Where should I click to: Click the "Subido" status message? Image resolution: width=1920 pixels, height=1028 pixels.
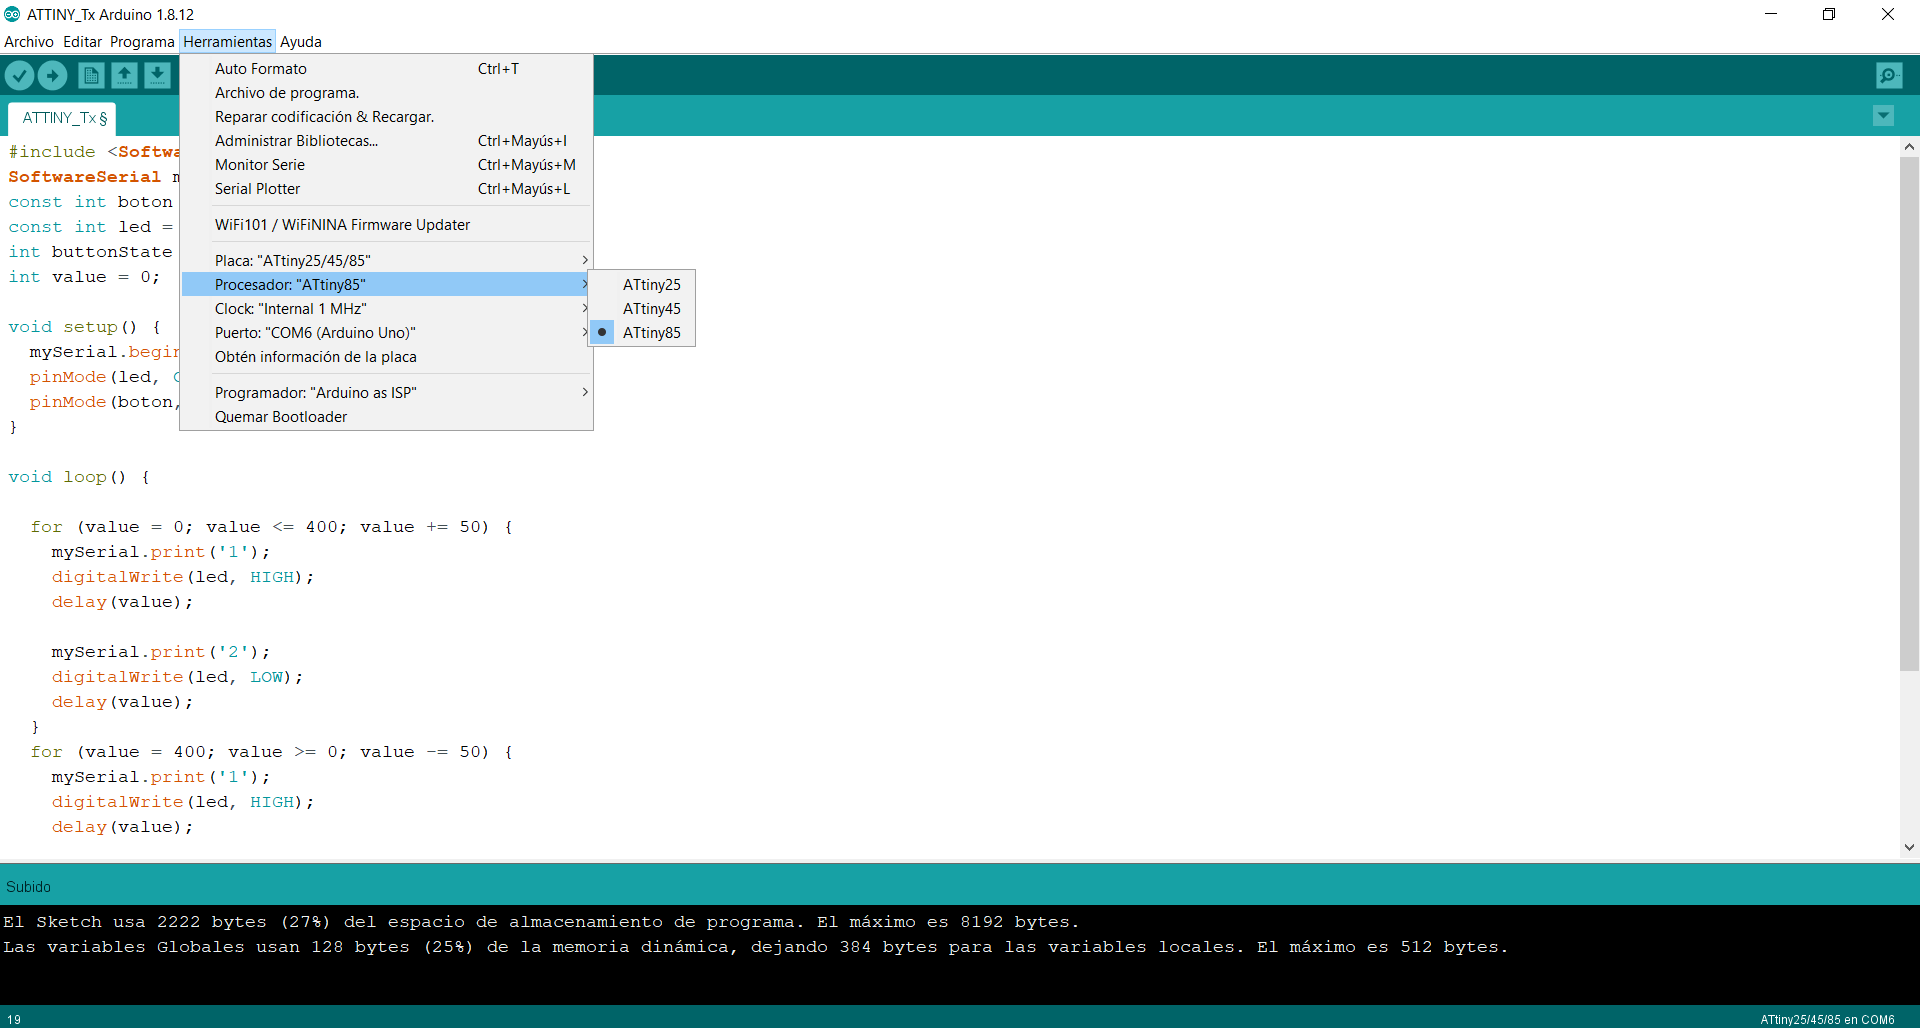coord(28,887)
